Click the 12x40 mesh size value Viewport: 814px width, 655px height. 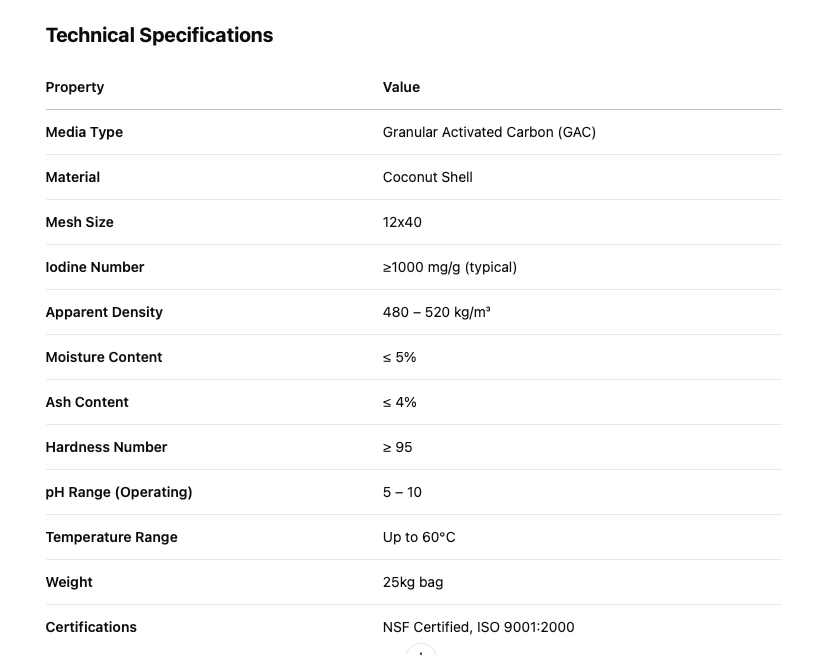(402, 222)
